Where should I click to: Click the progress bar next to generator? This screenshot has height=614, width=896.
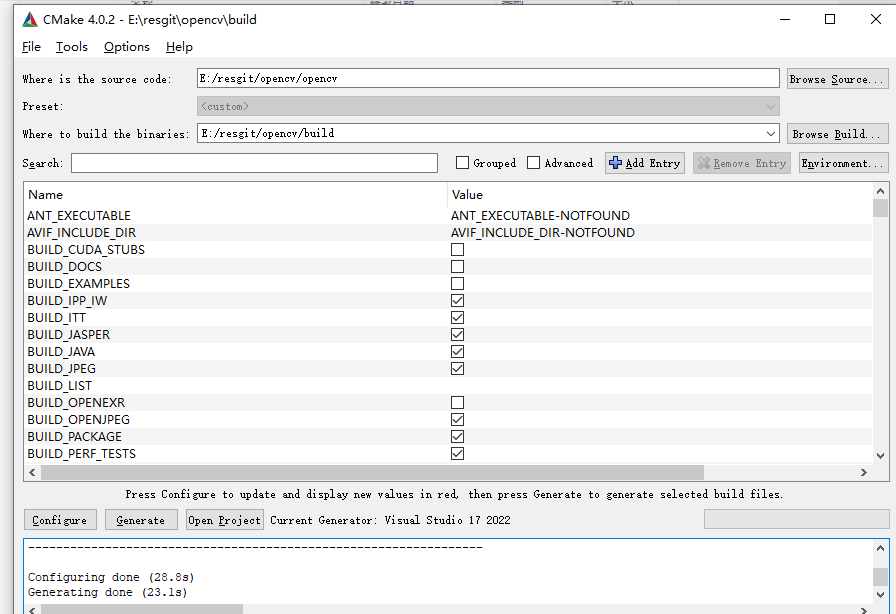(x=797, y=519)
